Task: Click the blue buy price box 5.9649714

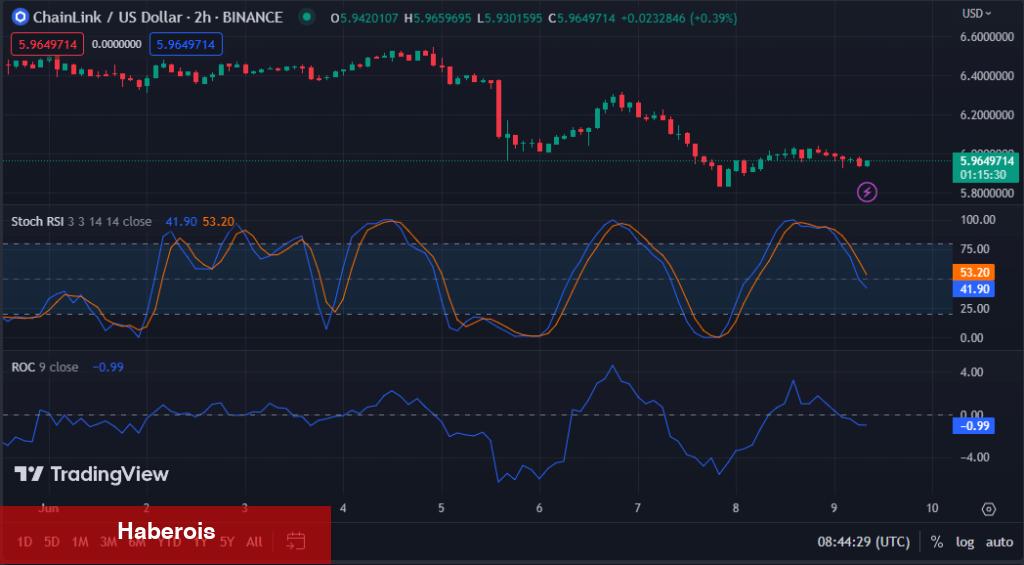Action: click(186, 44)
